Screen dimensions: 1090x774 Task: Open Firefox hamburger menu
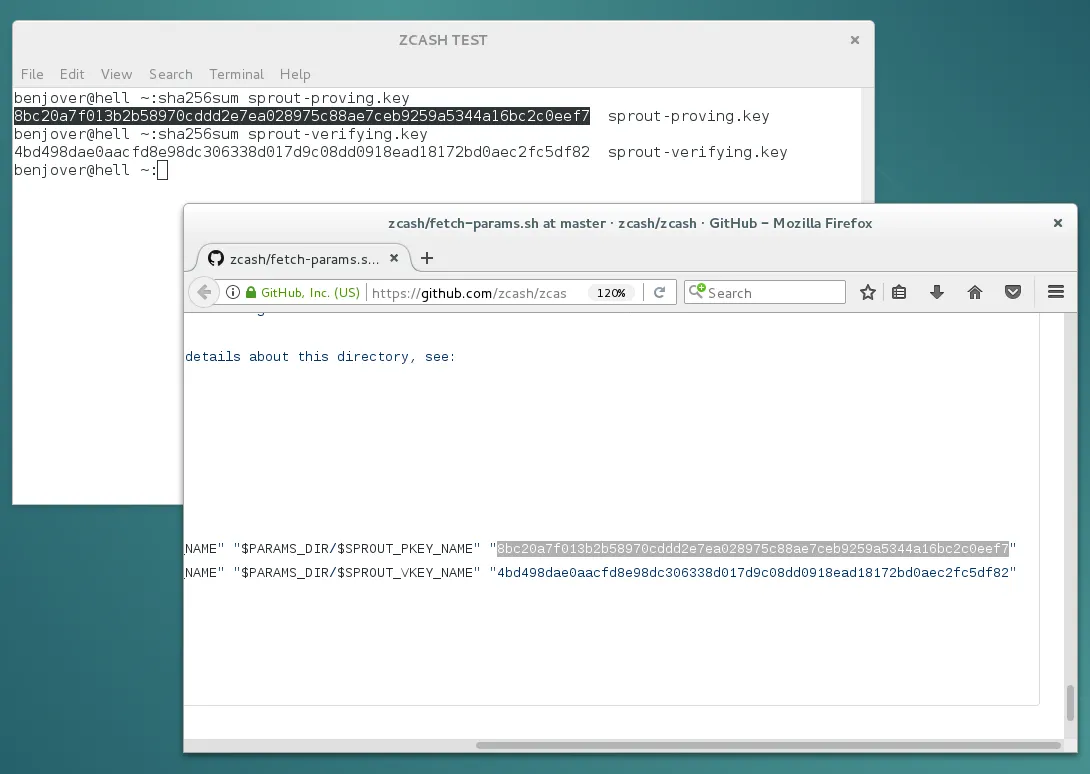(1056, 292)
